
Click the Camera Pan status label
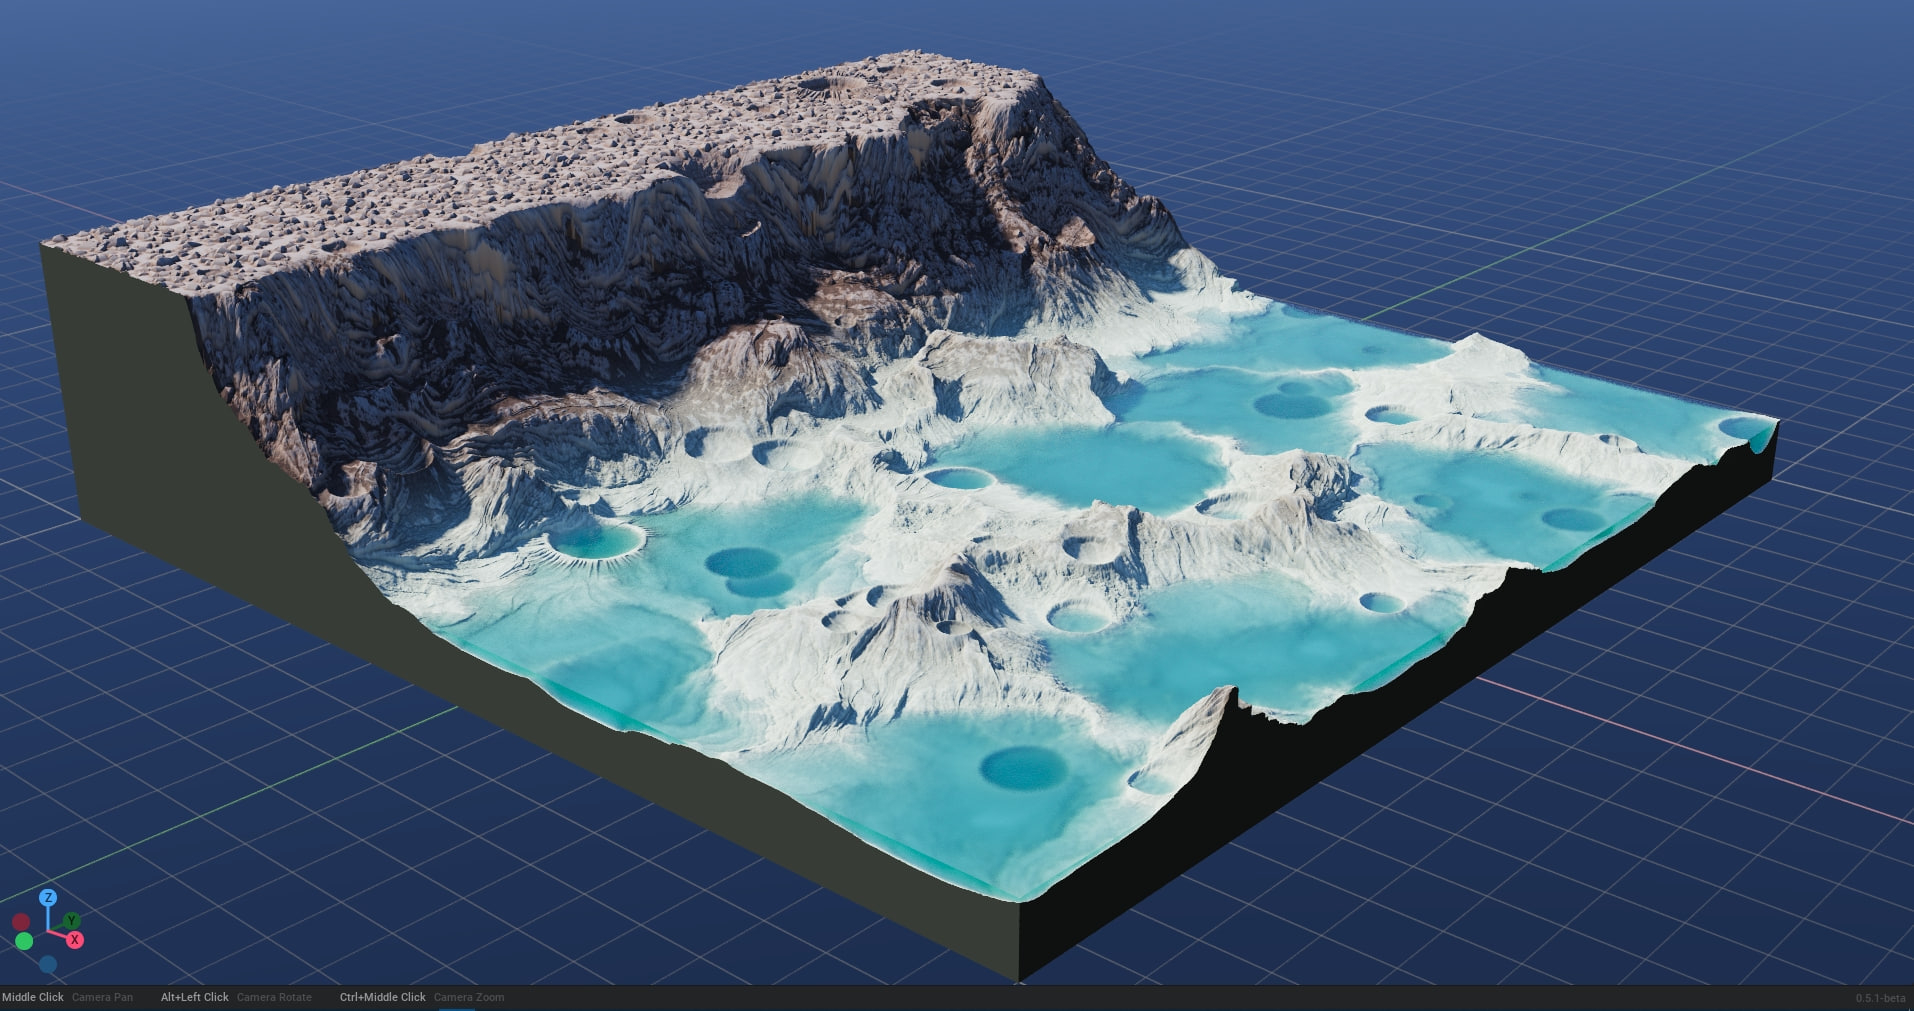click(102, 997)
